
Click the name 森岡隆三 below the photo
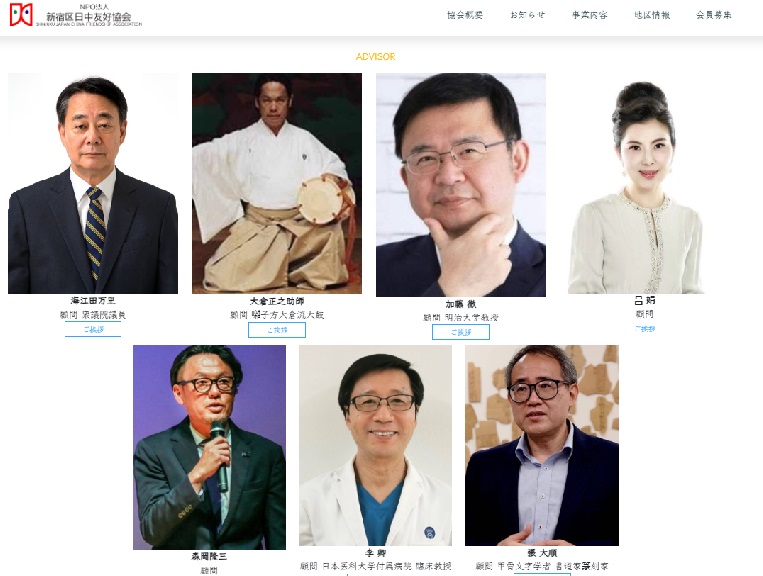(x=209, y=556)
